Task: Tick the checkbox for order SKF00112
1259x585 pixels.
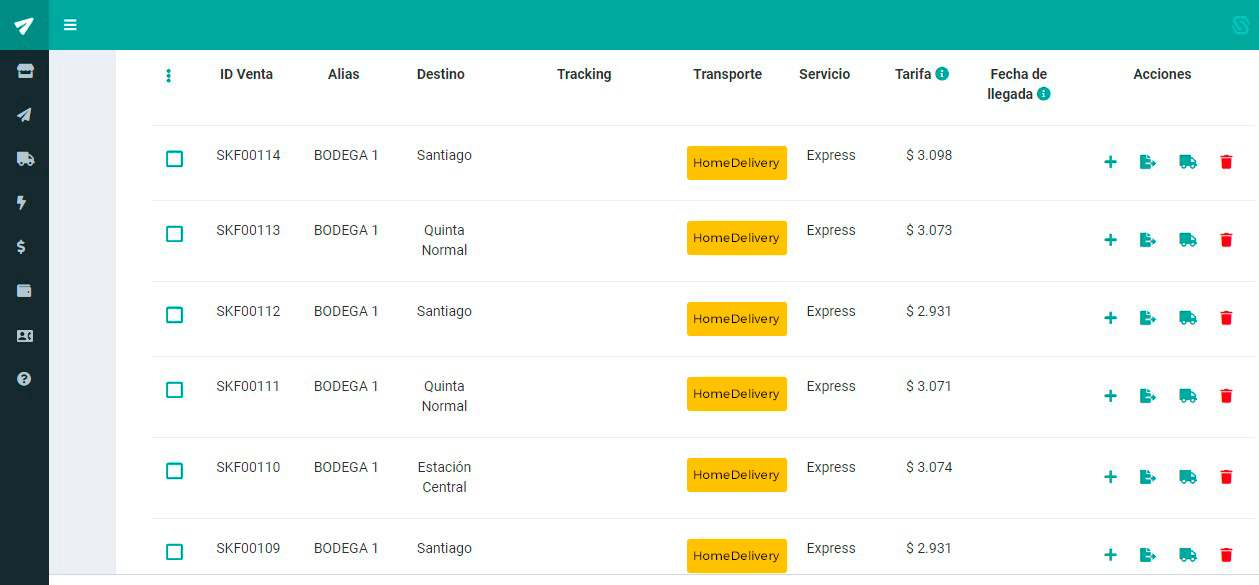Action: tap(174, 315)
